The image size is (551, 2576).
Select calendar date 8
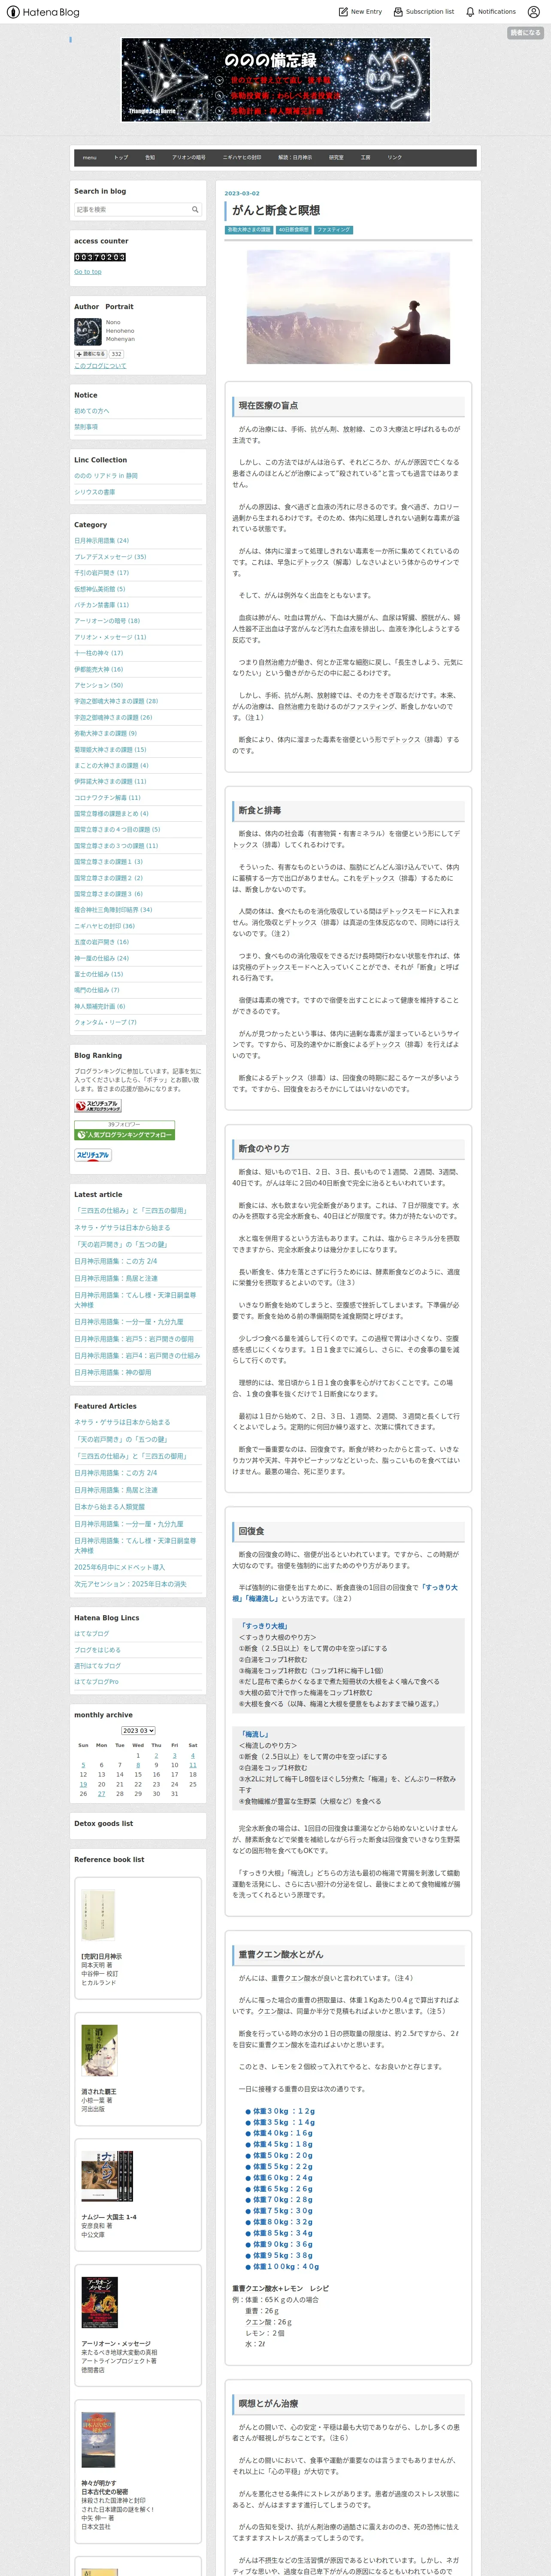138,1765
